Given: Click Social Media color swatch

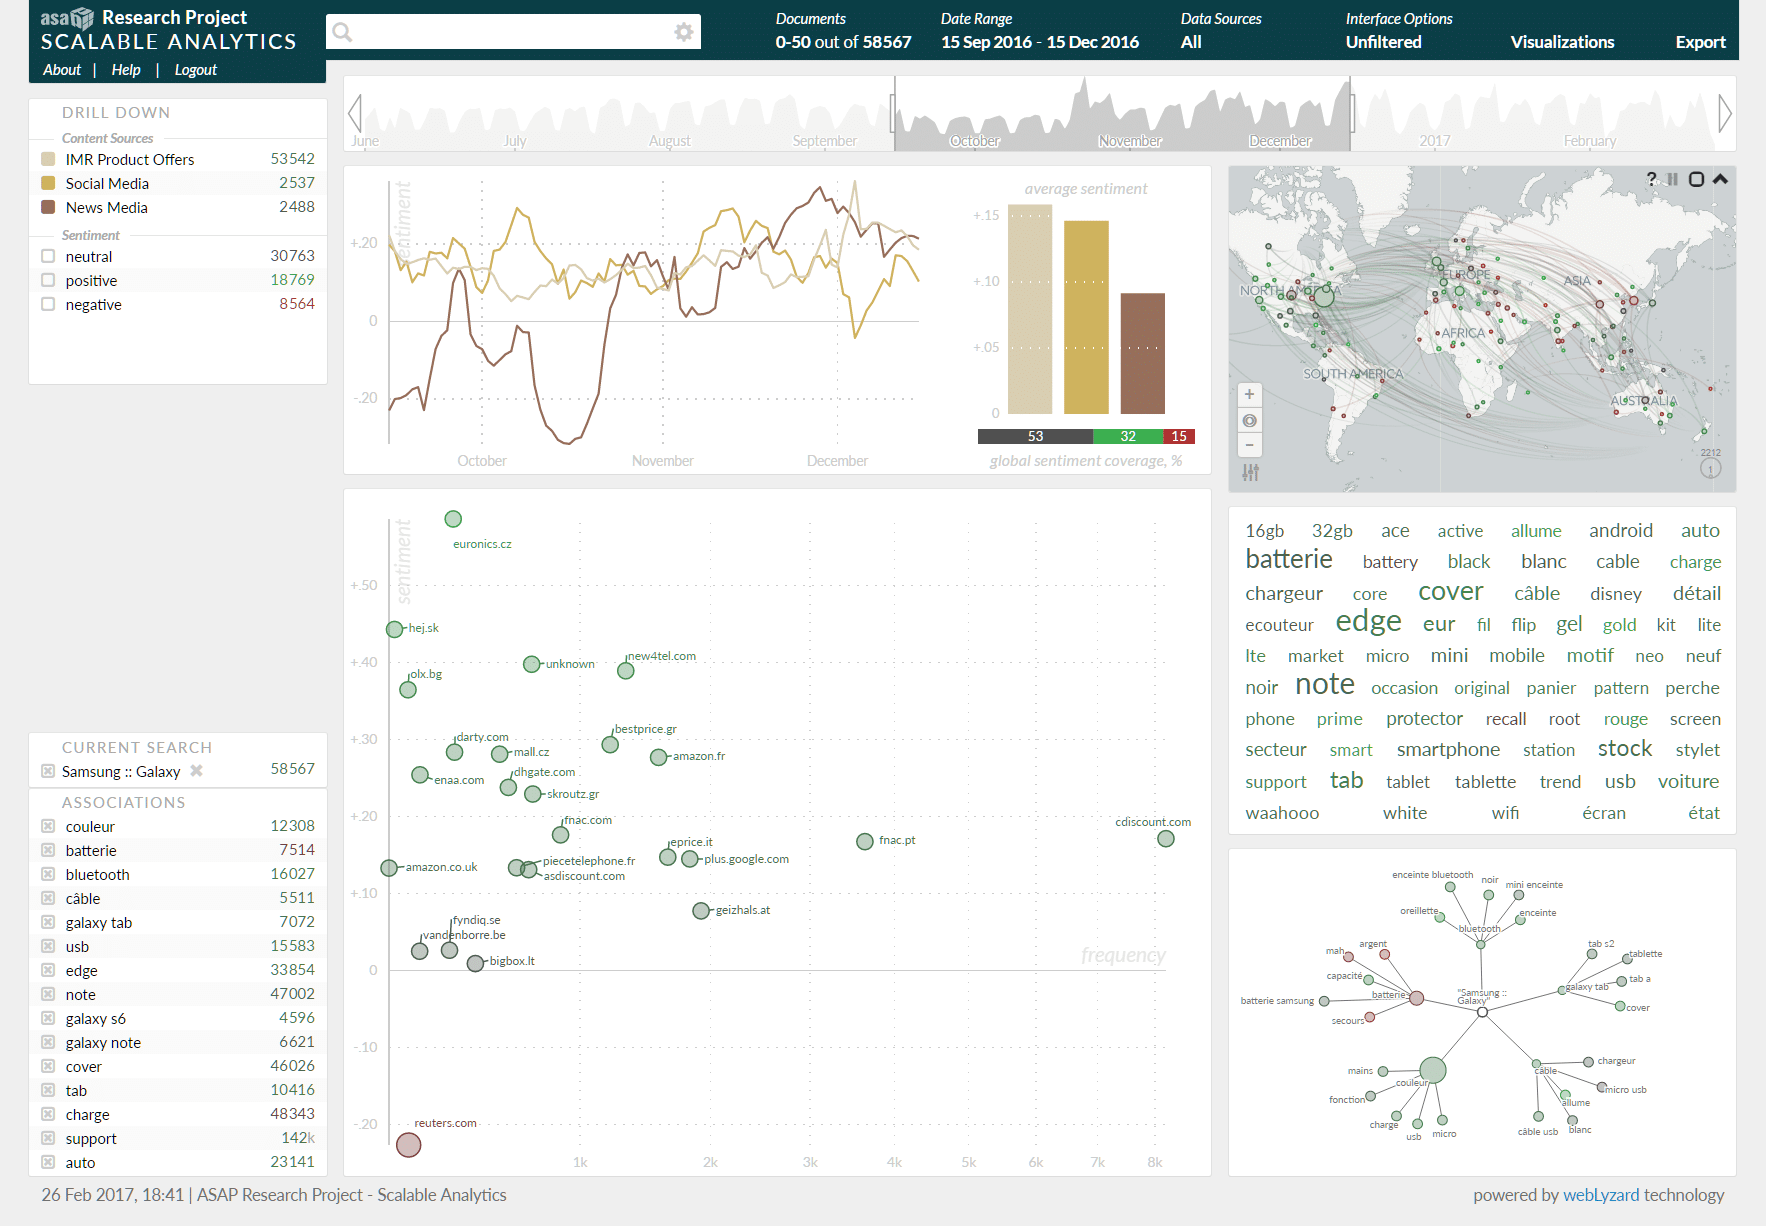Looking at the screenshot, I should coord(48,183).
